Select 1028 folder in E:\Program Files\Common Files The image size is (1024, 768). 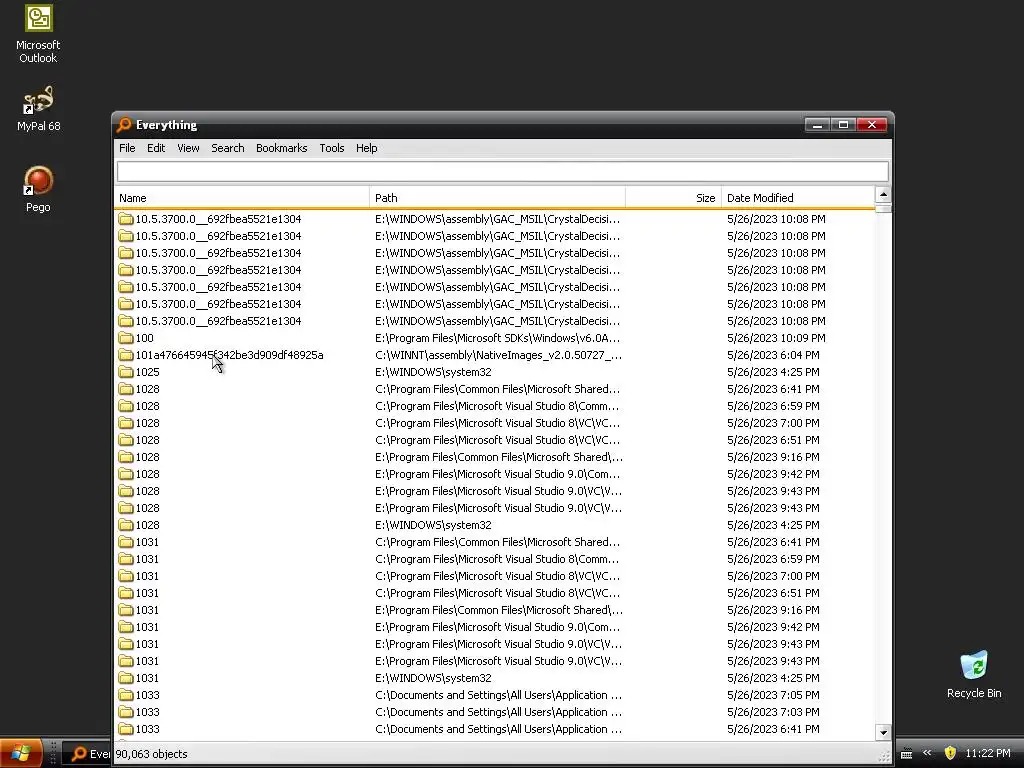tap(147, 457)
